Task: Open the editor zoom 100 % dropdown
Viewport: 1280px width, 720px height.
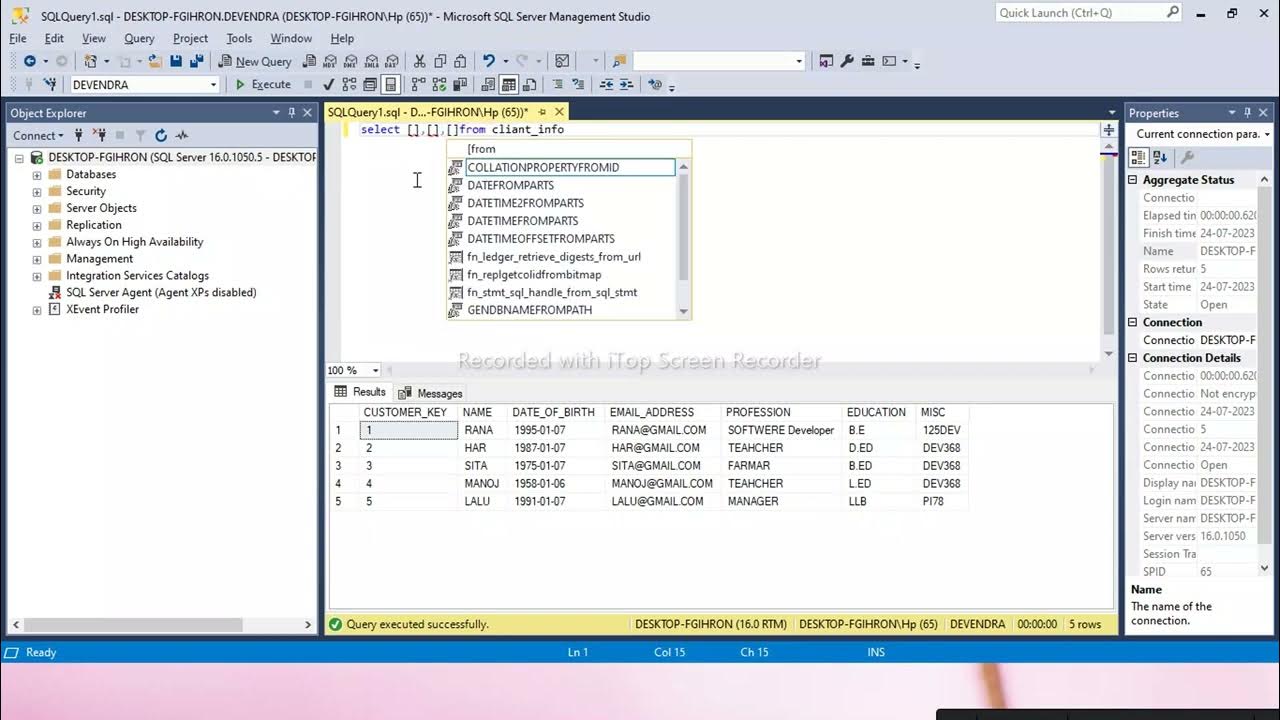Action: [375, 370]
